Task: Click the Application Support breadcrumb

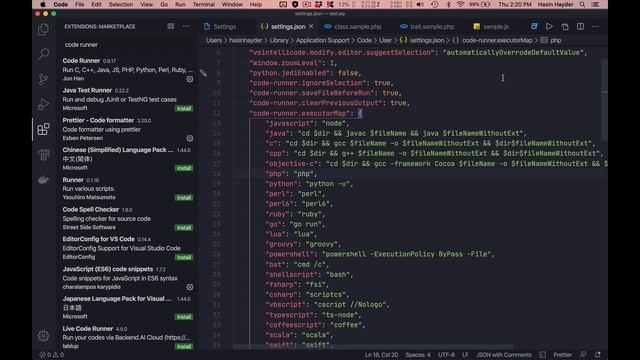Action: pyautogui.click(x=322, y=40)
